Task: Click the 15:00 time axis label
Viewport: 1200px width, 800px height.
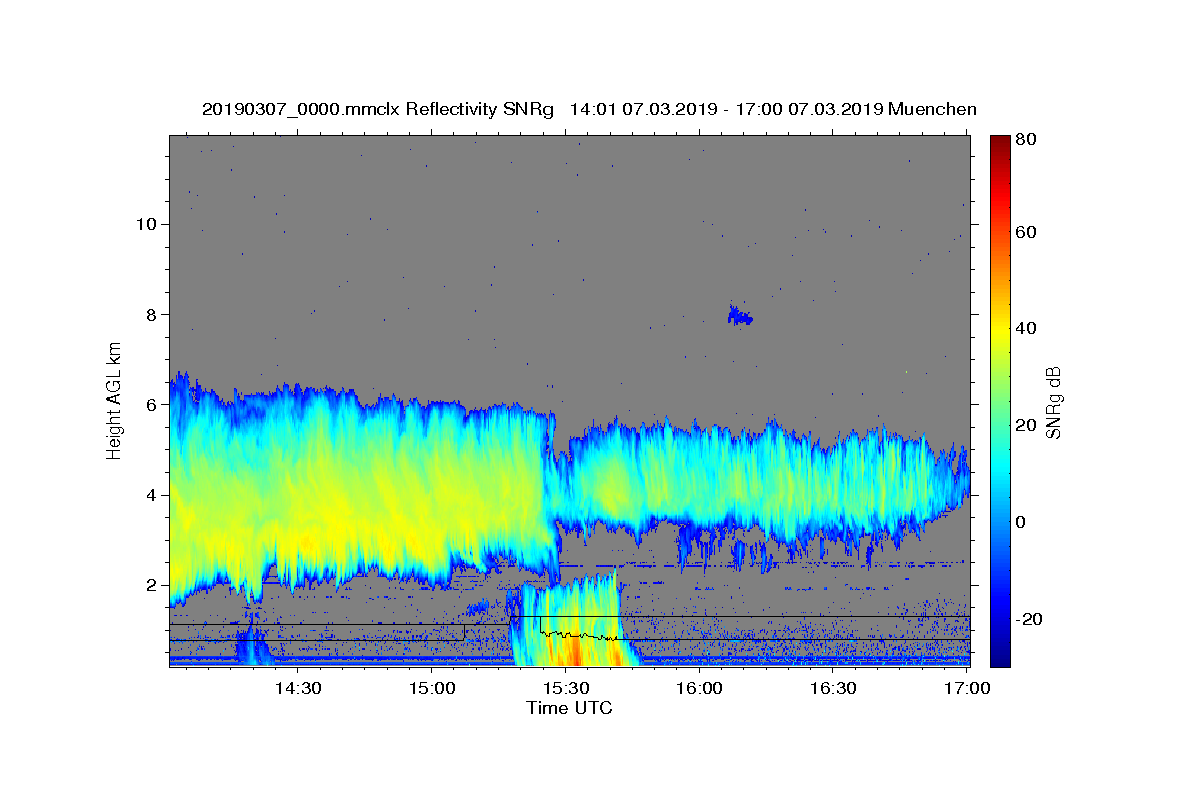Action: (x=432, y=688)
